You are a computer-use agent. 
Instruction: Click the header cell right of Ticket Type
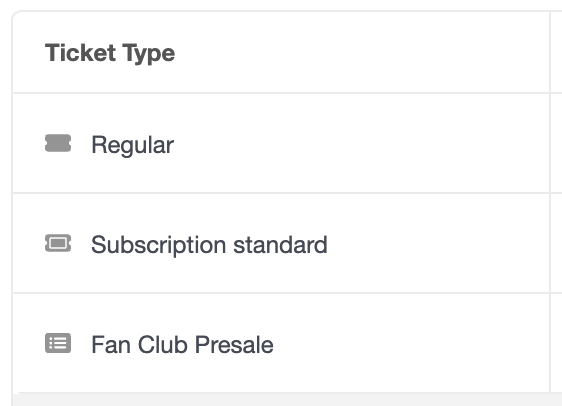pyautogui.click(x=557, y=52)
